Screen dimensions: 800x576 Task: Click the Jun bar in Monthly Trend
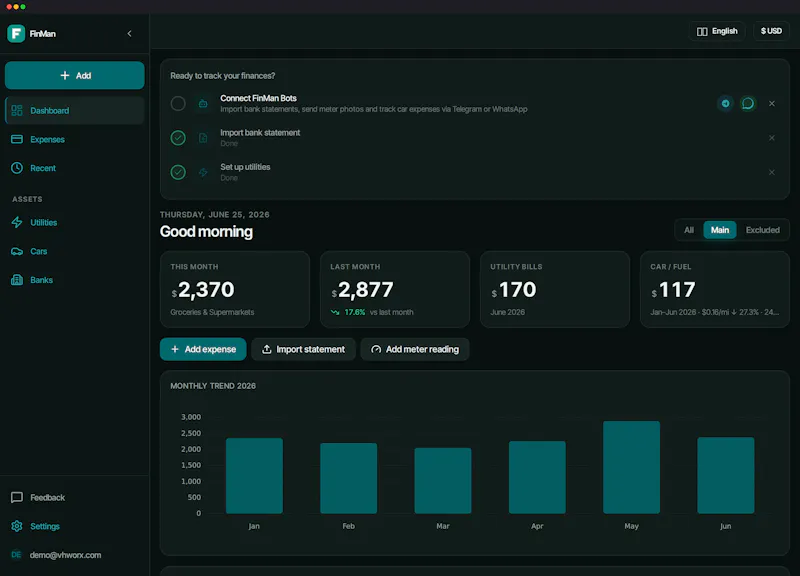point(726,475)
